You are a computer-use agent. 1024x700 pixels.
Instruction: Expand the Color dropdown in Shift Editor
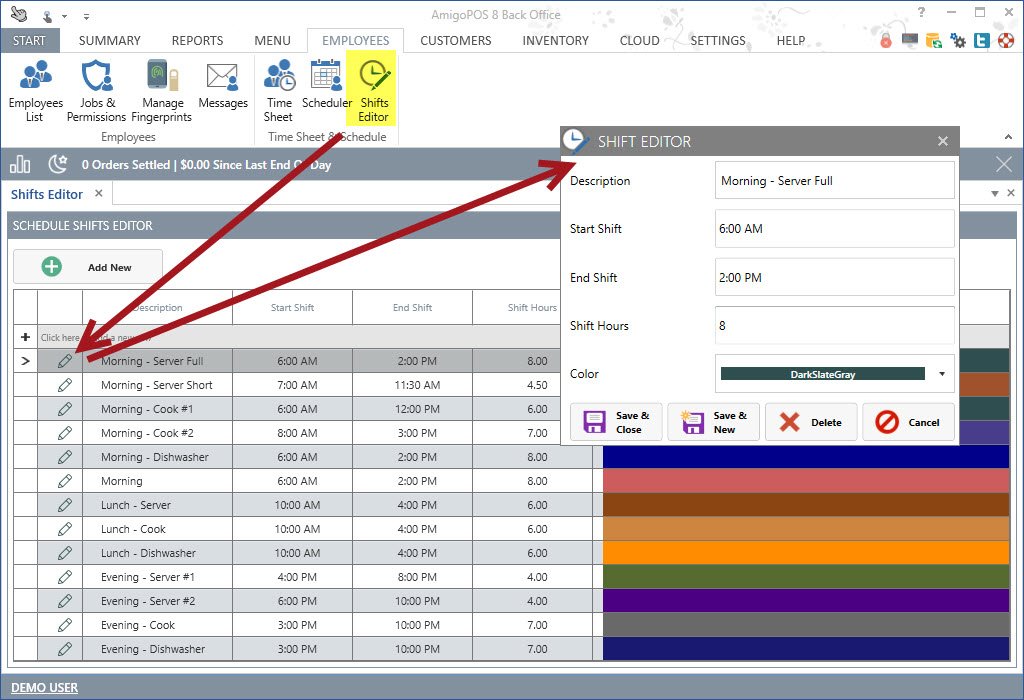tap(942, 375)
